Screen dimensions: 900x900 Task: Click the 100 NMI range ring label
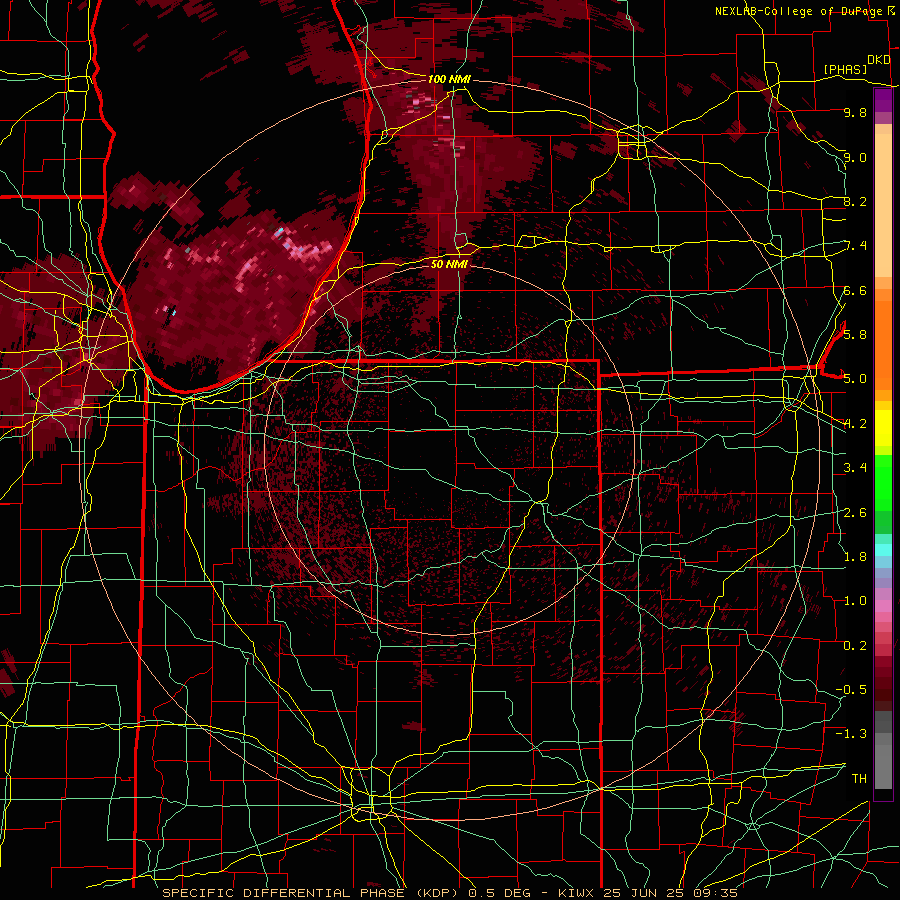(x=449, y=79)
